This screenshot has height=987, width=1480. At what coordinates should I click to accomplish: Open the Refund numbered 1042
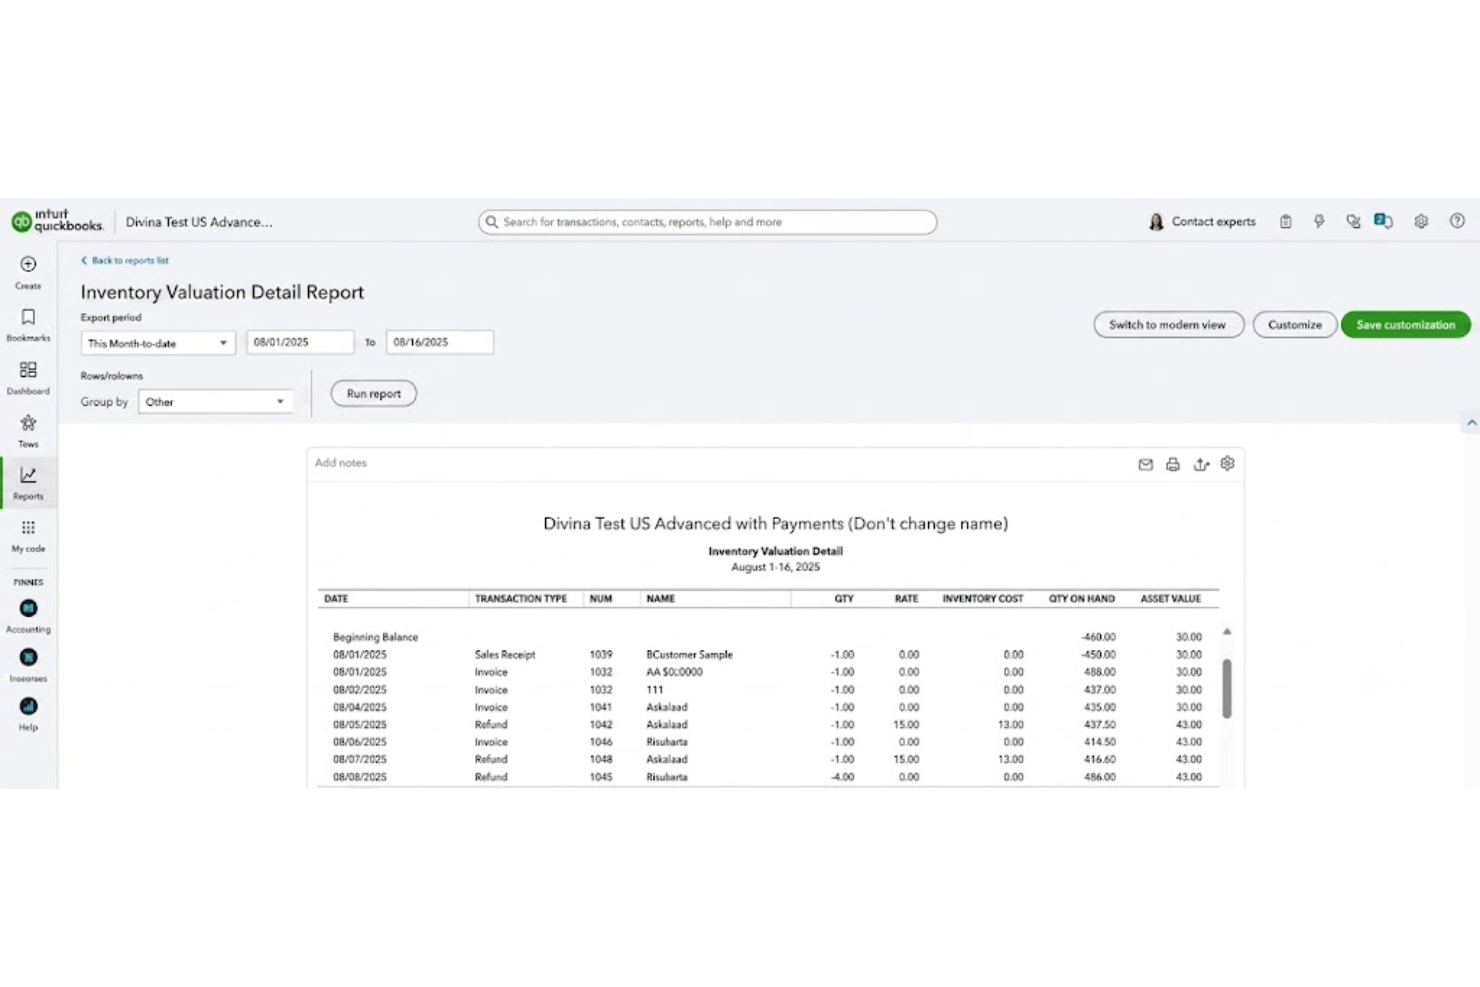[491, 725]
